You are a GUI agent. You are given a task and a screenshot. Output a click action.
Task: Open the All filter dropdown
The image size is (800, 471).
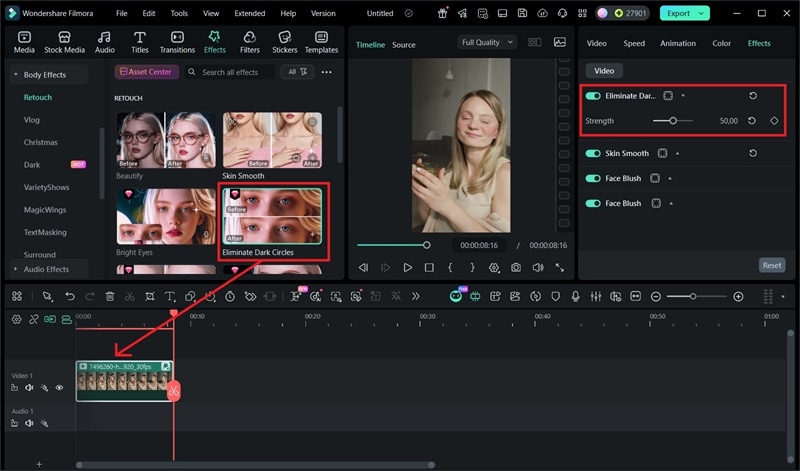(298, 72)
